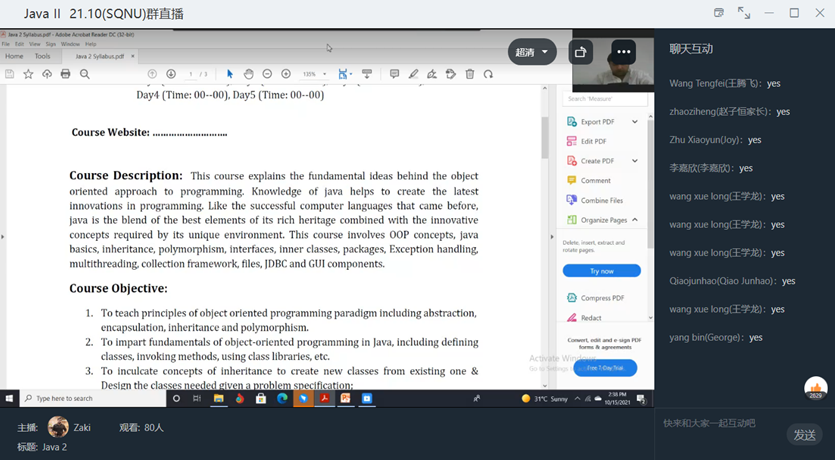Open the Window menu
Screen dimensions: 835x460
[70, 44]
